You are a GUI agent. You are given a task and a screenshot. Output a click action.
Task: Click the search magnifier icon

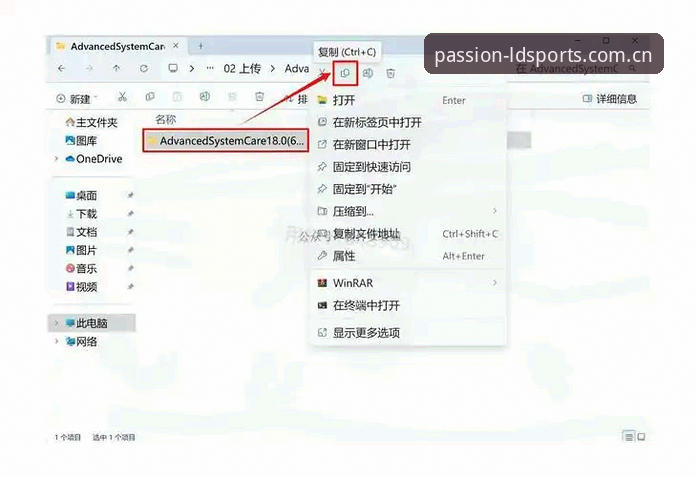(x=632, y=68)
